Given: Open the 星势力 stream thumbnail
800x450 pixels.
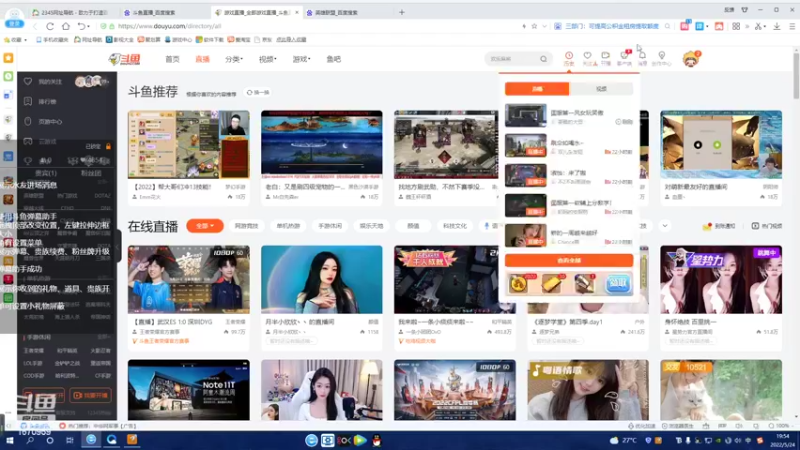Looking at the screenshot, I should 721,280.
